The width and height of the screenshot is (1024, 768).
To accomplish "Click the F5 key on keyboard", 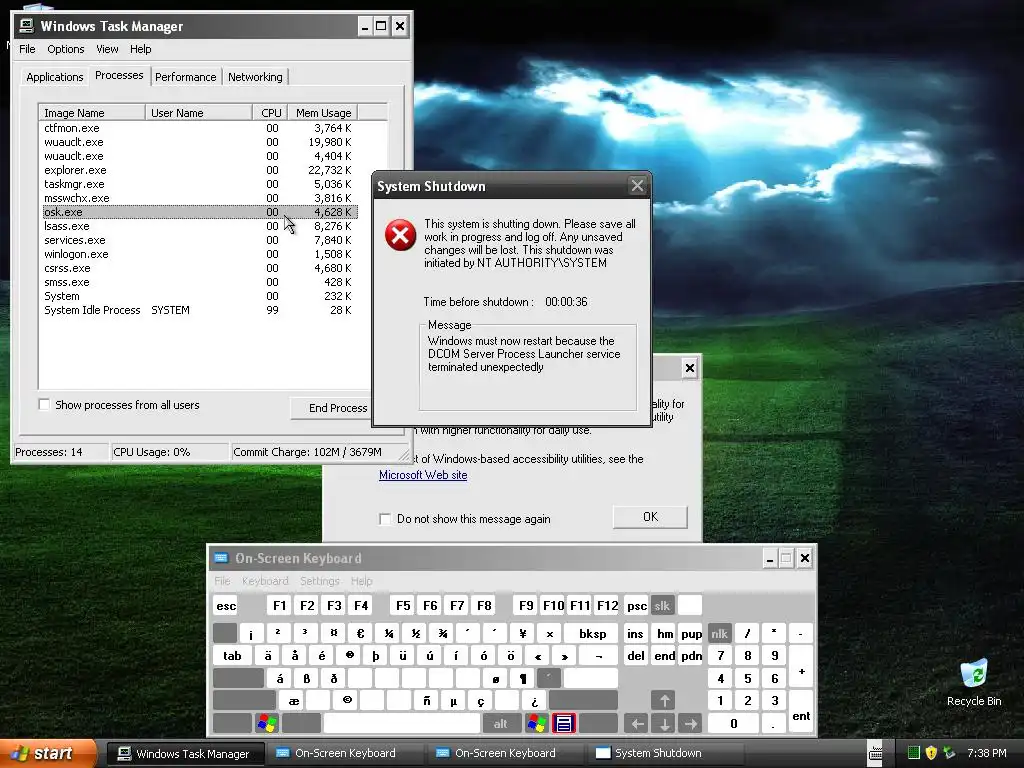I will click(x=403, y=605).
